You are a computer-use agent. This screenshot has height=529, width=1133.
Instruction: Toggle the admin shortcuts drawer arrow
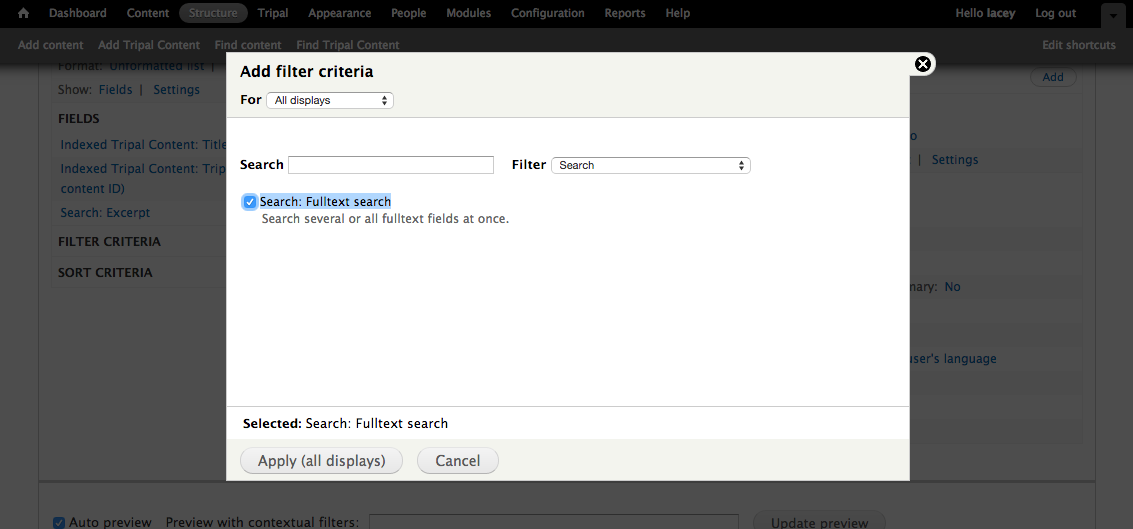pyautogui.click(x=1112, y=15)
